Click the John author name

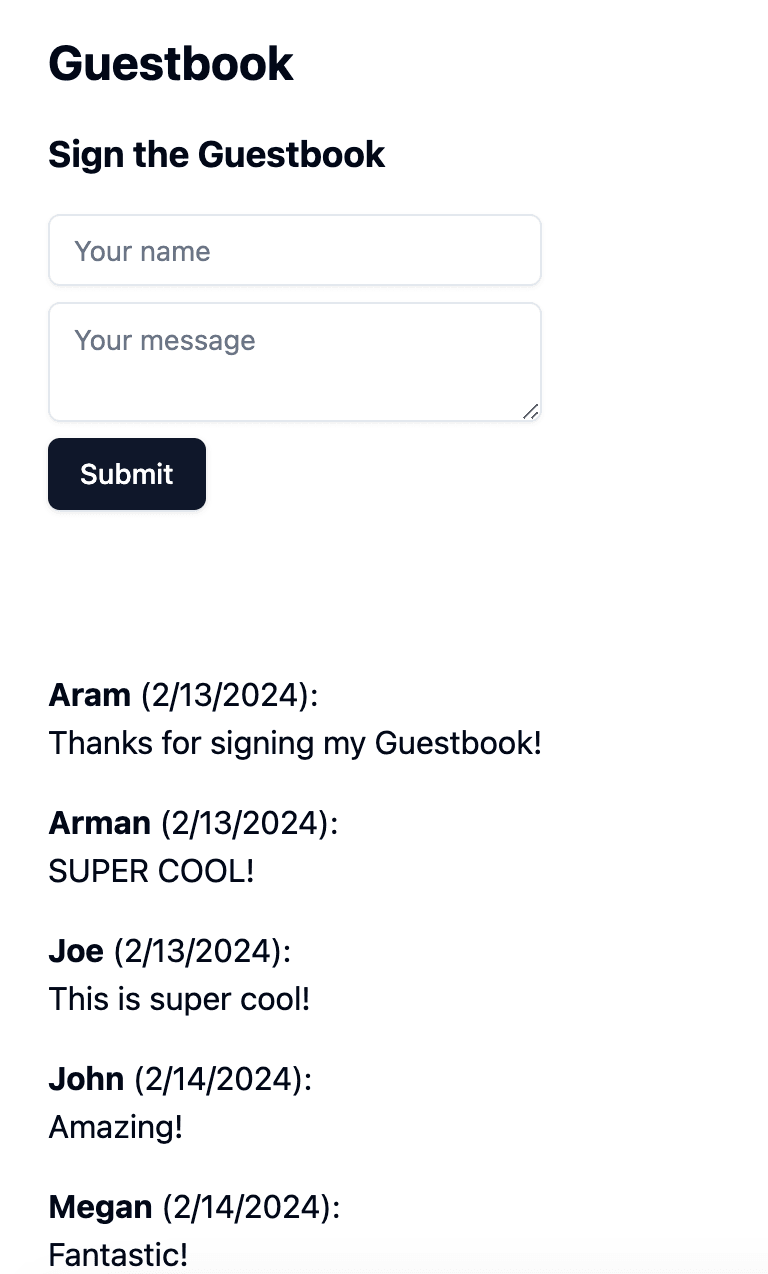pos(86,1079)
